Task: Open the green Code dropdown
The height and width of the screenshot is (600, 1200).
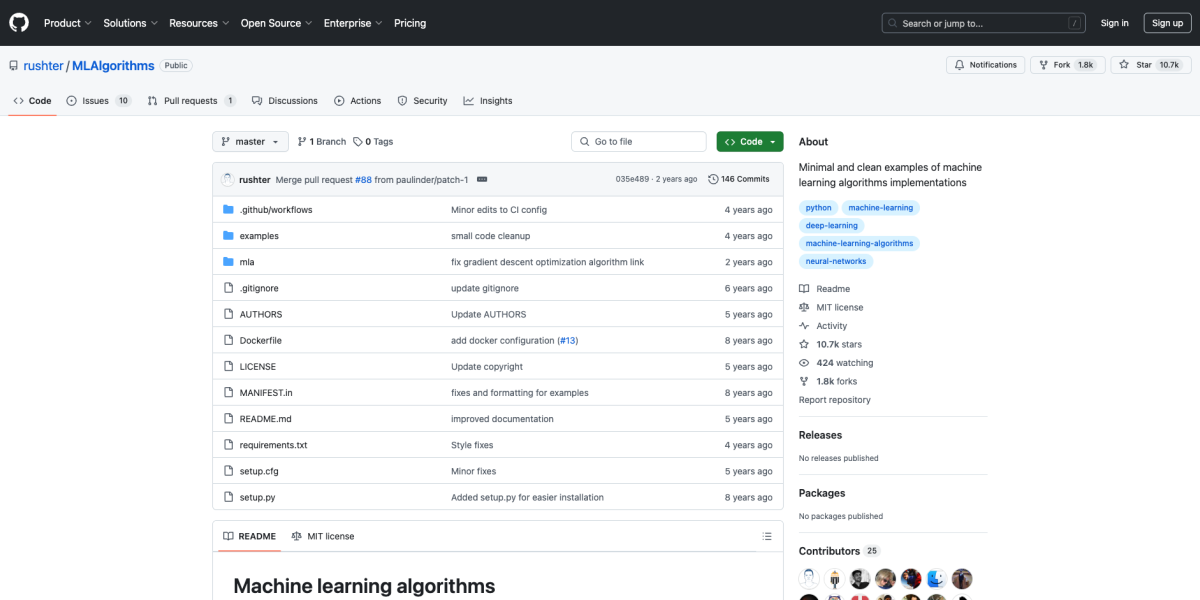Action: 749,141
